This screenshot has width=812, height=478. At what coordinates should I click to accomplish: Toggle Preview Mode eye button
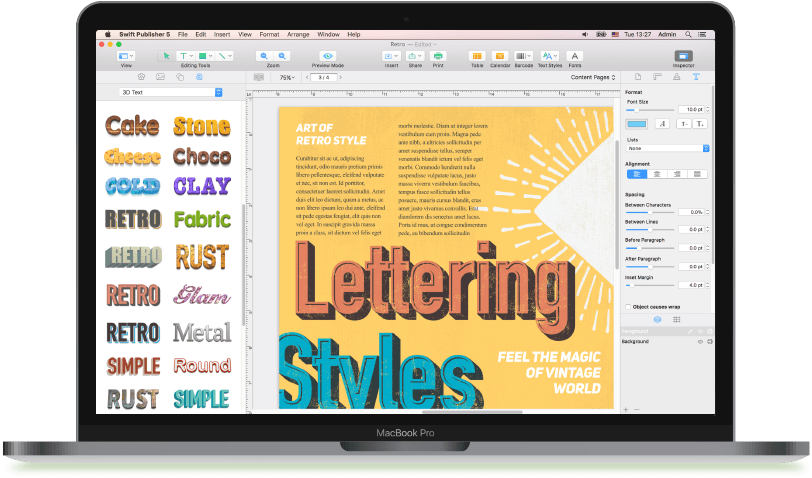[x=328, y=56]
